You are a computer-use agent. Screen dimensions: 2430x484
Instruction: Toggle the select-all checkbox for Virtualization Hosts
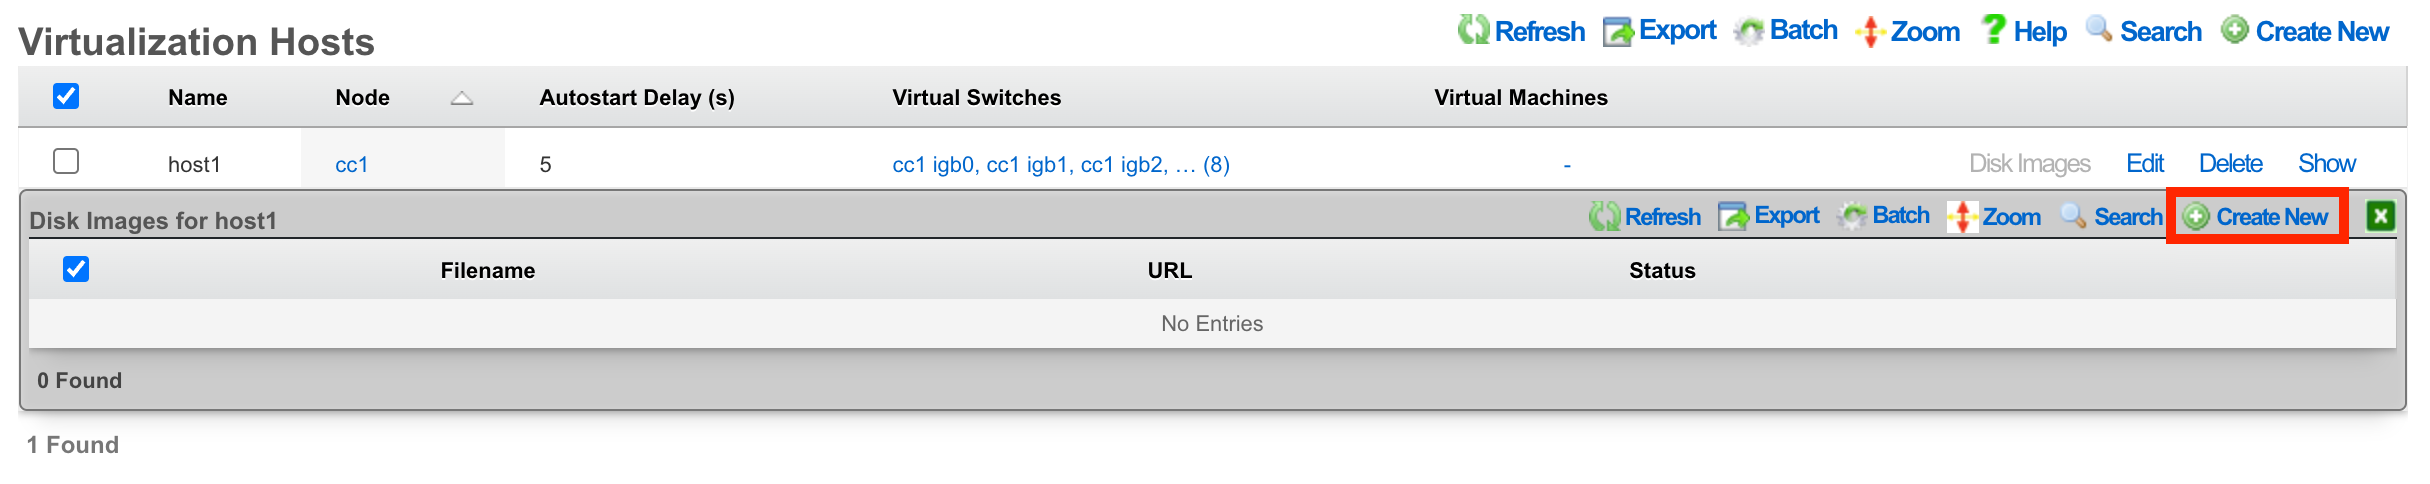coord(66,96)
